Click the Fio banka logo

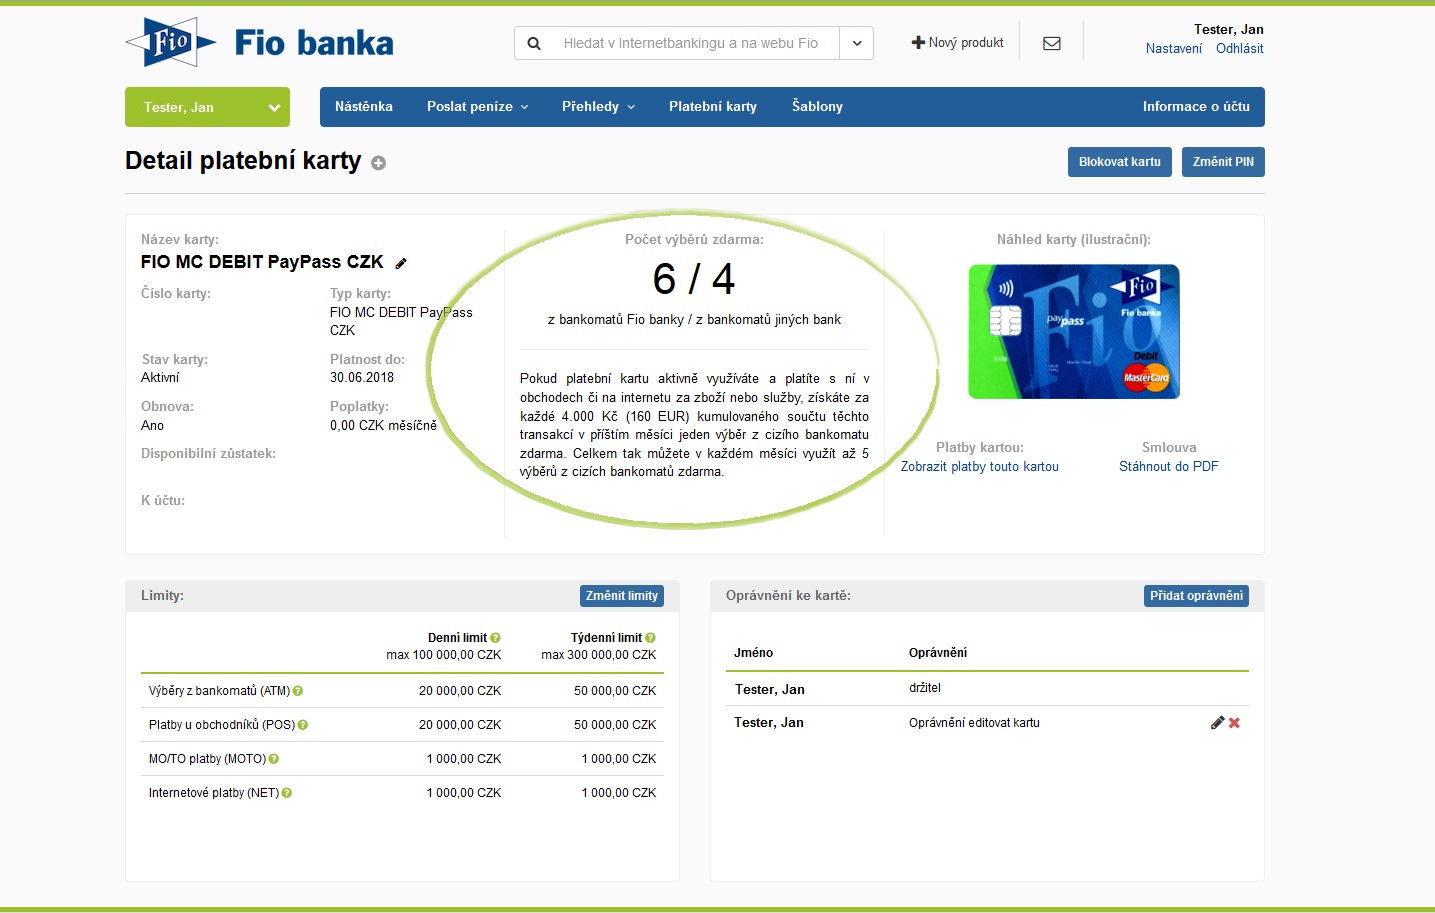tap(259, 42)
